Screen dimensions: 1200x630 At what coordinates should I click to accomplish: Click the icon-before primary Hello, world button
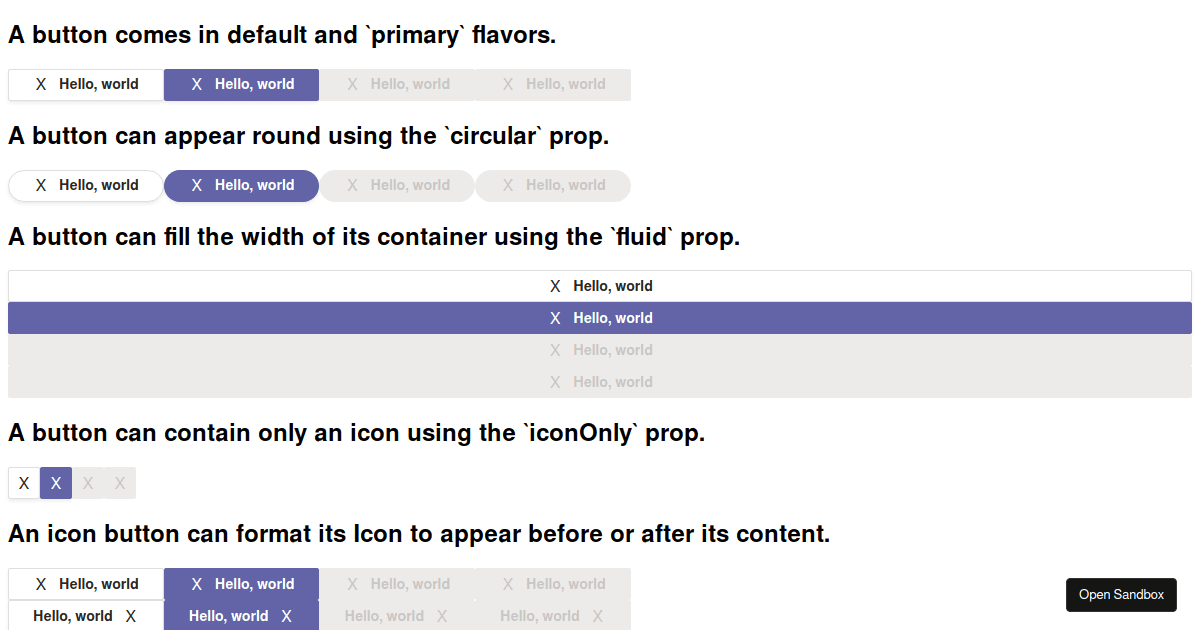(x=241, y=584)
